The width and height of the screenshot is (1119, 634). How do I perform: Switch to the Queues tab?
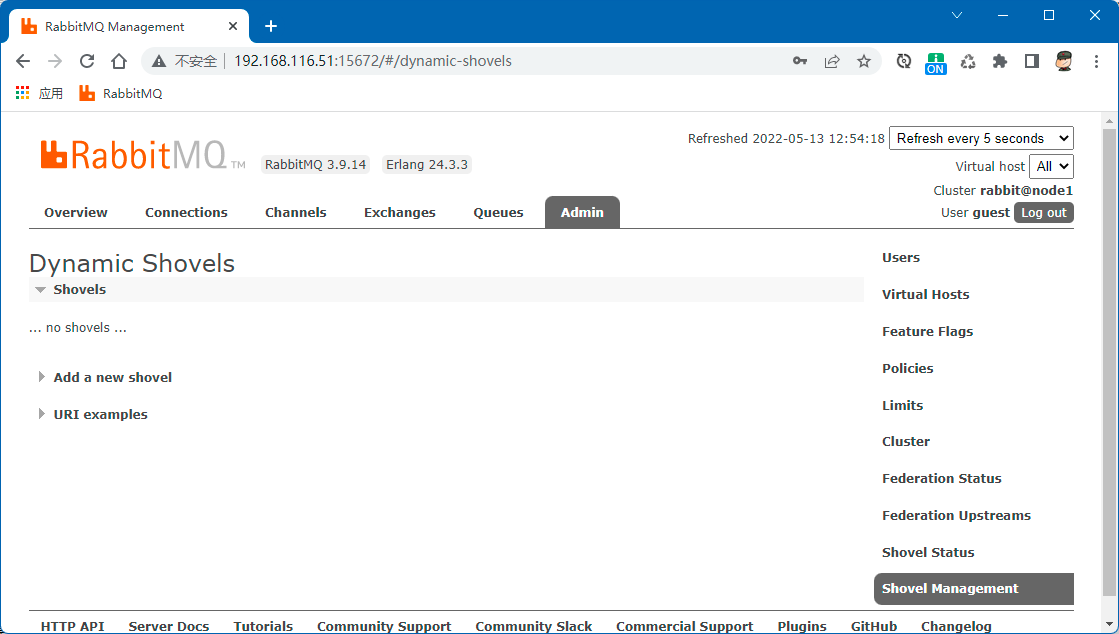(x=498, y=213)
